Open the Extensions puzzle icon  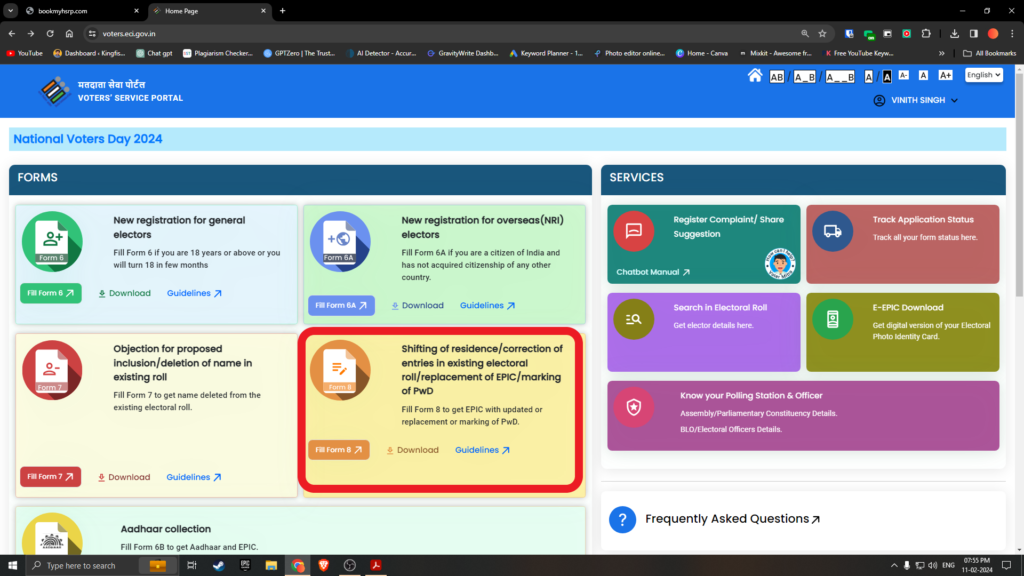point(926,33)
